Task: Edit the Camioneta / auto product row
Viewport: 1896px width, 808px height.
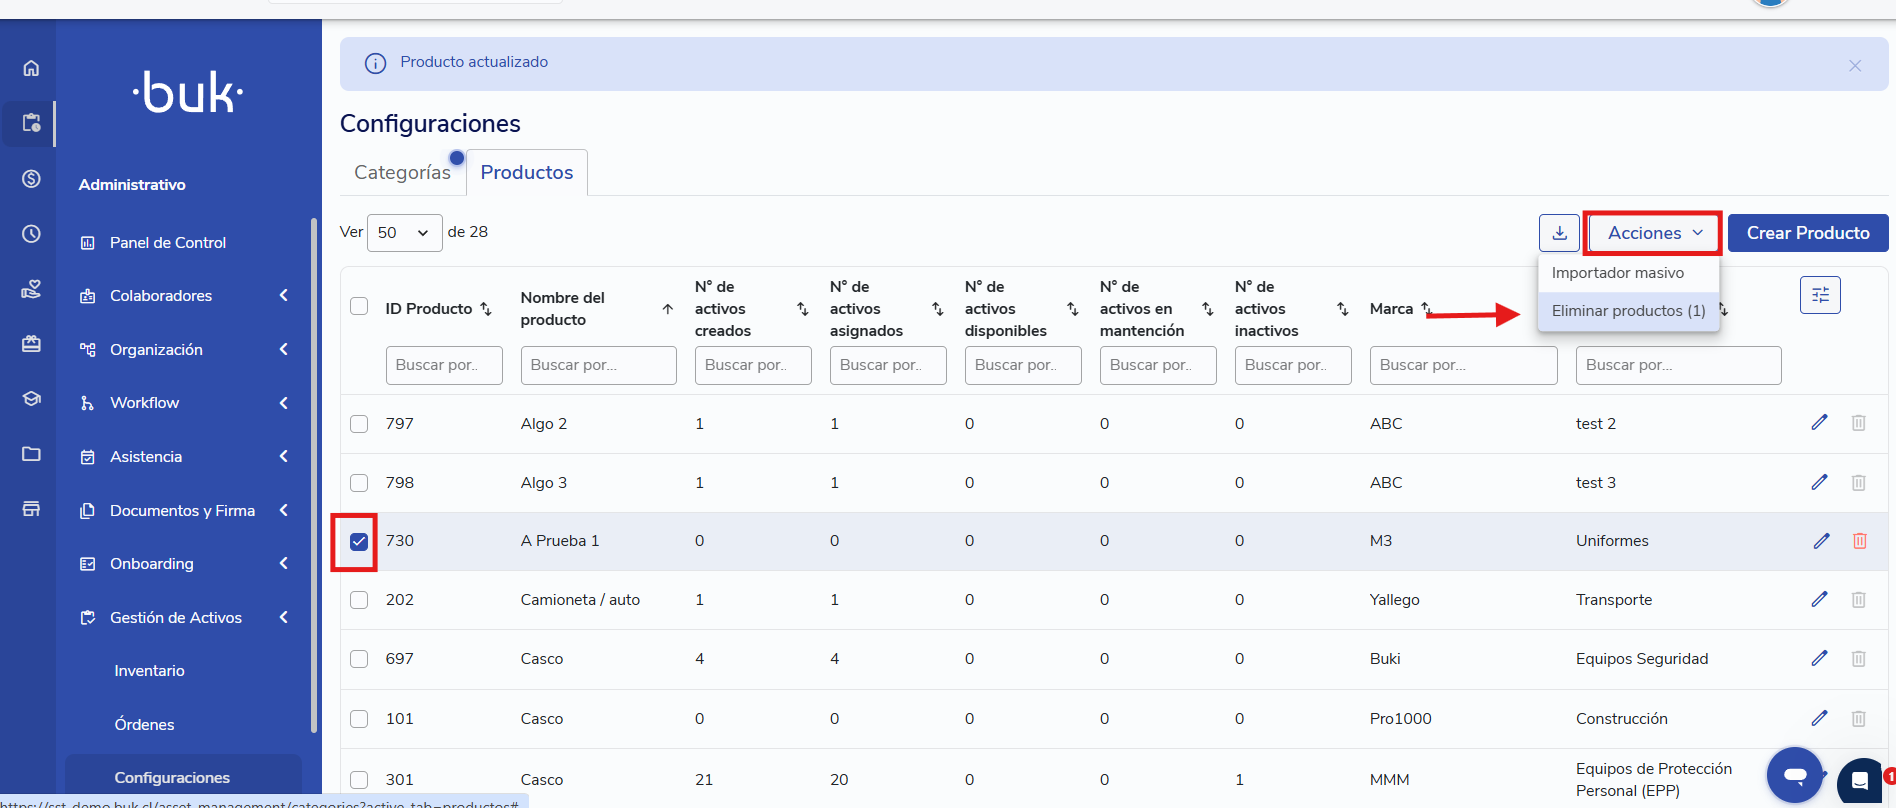Action: pyautogui.click(x=1819, y=600)
